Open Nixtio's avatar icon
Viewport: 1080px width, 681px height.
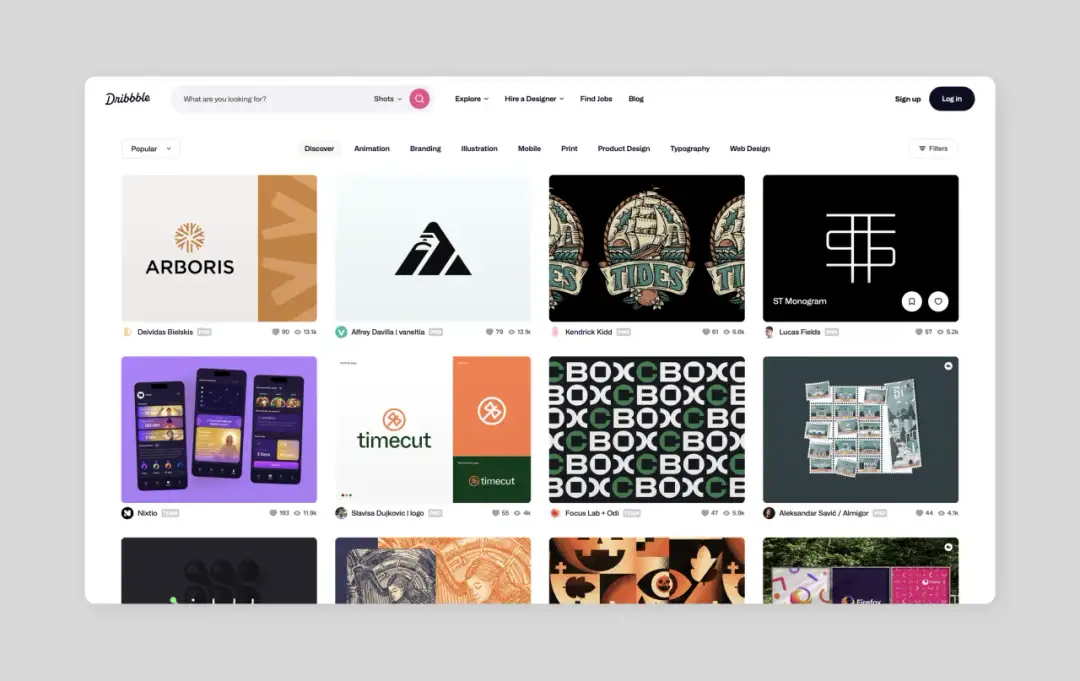click(128, 512)
